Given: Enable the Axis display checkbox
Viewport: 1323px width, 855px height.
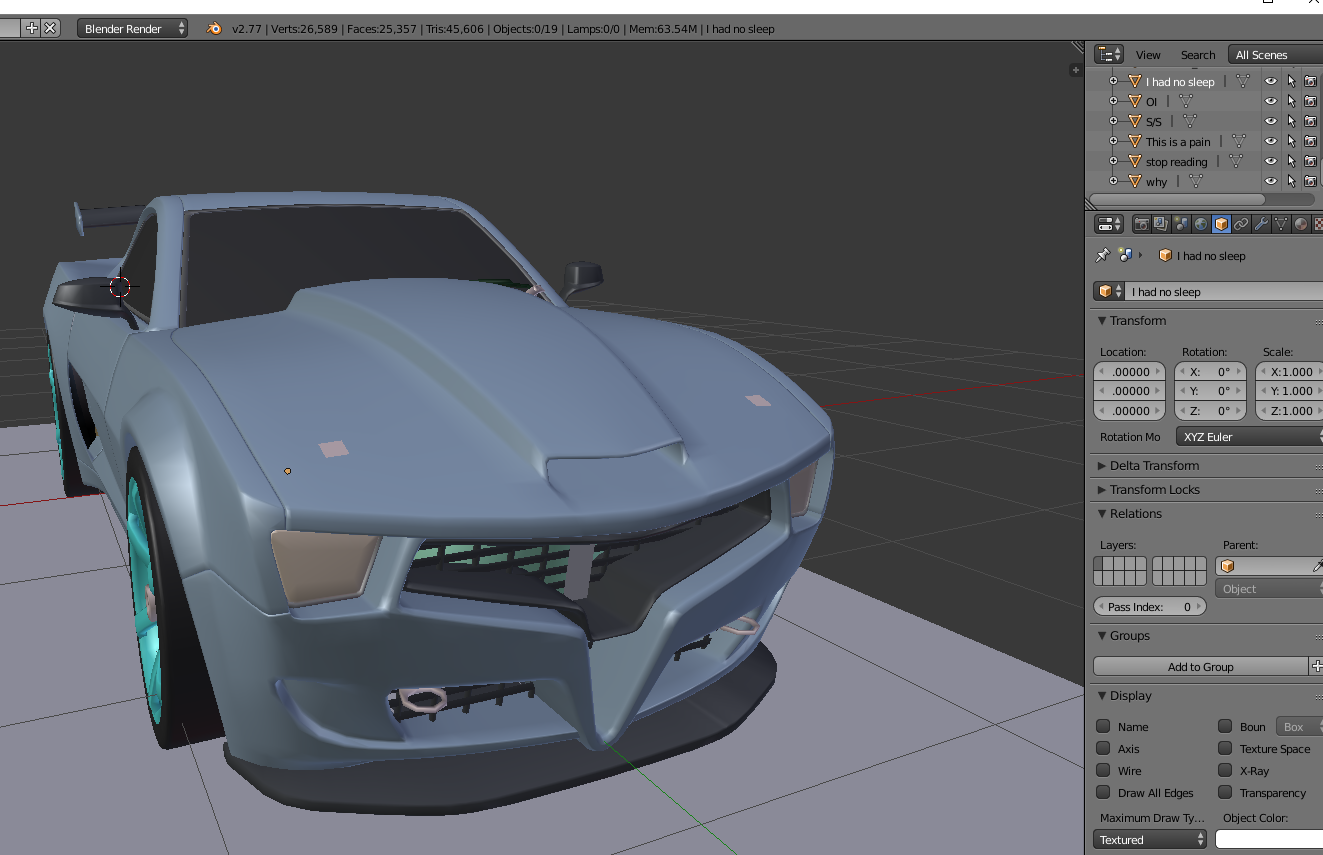Looking at the screenshot, I should pos(1103,748).
